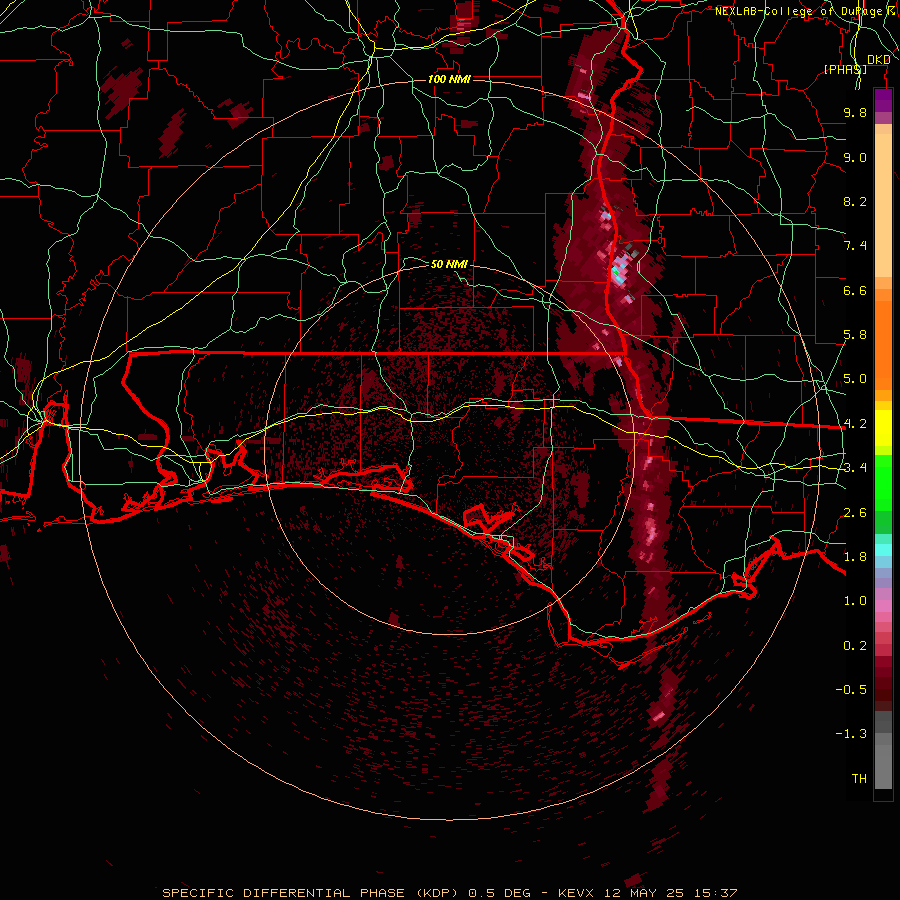Viewport: 900px width, 900px height.
Task: Click the yellow swatch beside the 4.2 value
Action: (x=883, y=427)
